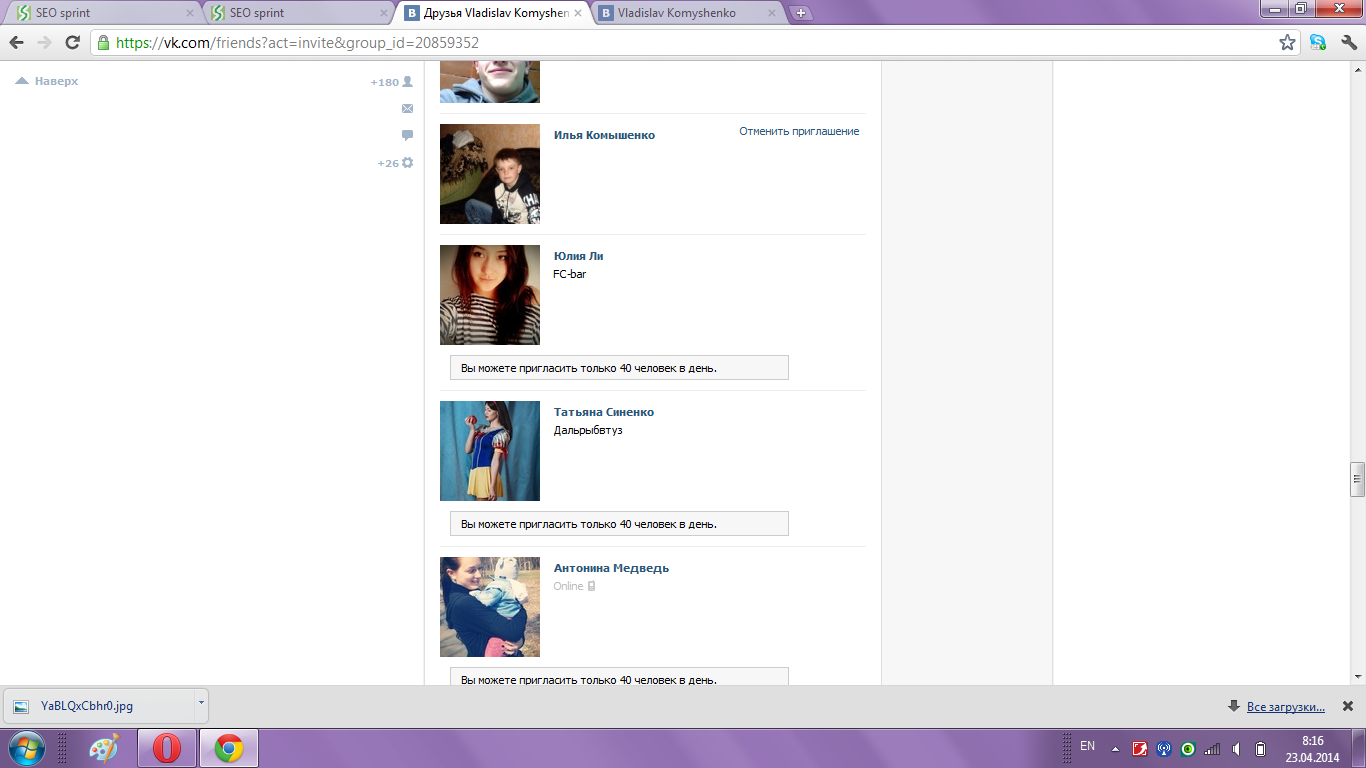This screenshot has width=1366, height=768.
Task: Close the Друзья Vladislav Komyshenko tab
Action: click(x=578, y=13)
